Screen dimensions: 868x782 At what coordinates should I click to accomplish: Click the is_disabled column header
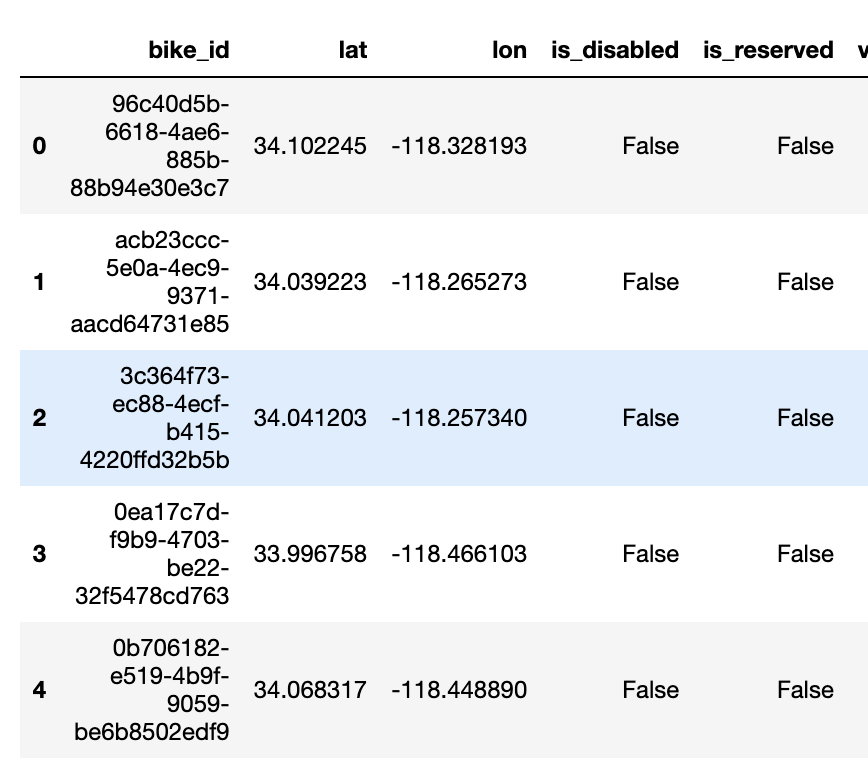[x=614, y=50]
